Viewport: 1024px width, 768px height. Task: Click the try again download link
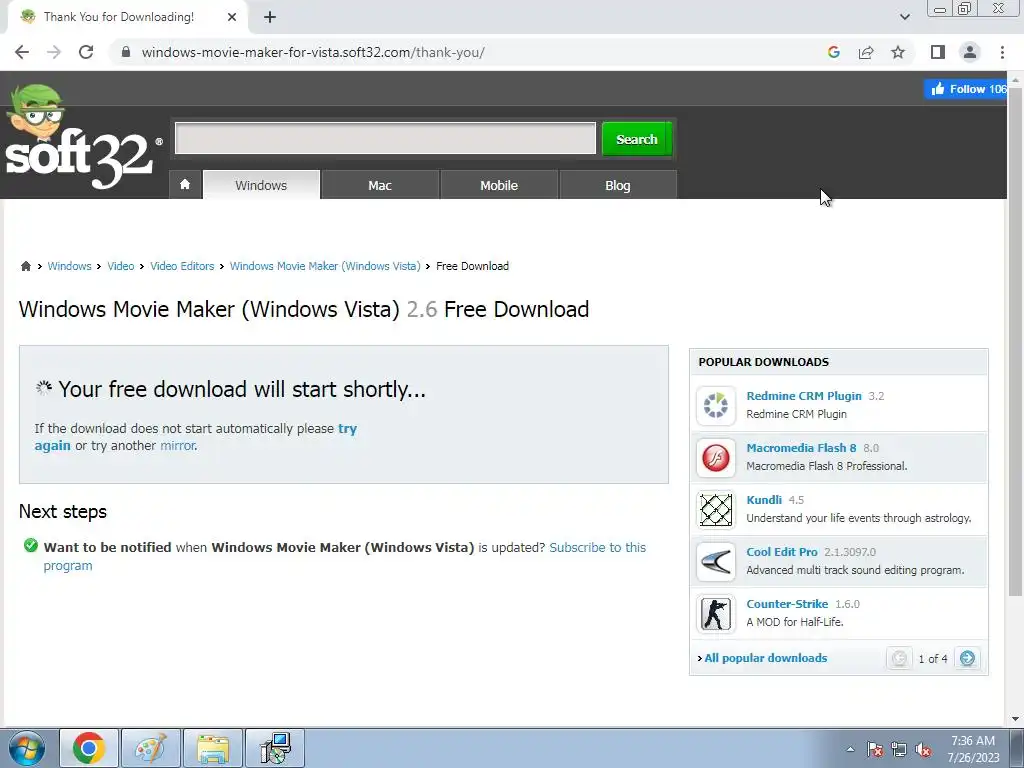tap(347, 428)
